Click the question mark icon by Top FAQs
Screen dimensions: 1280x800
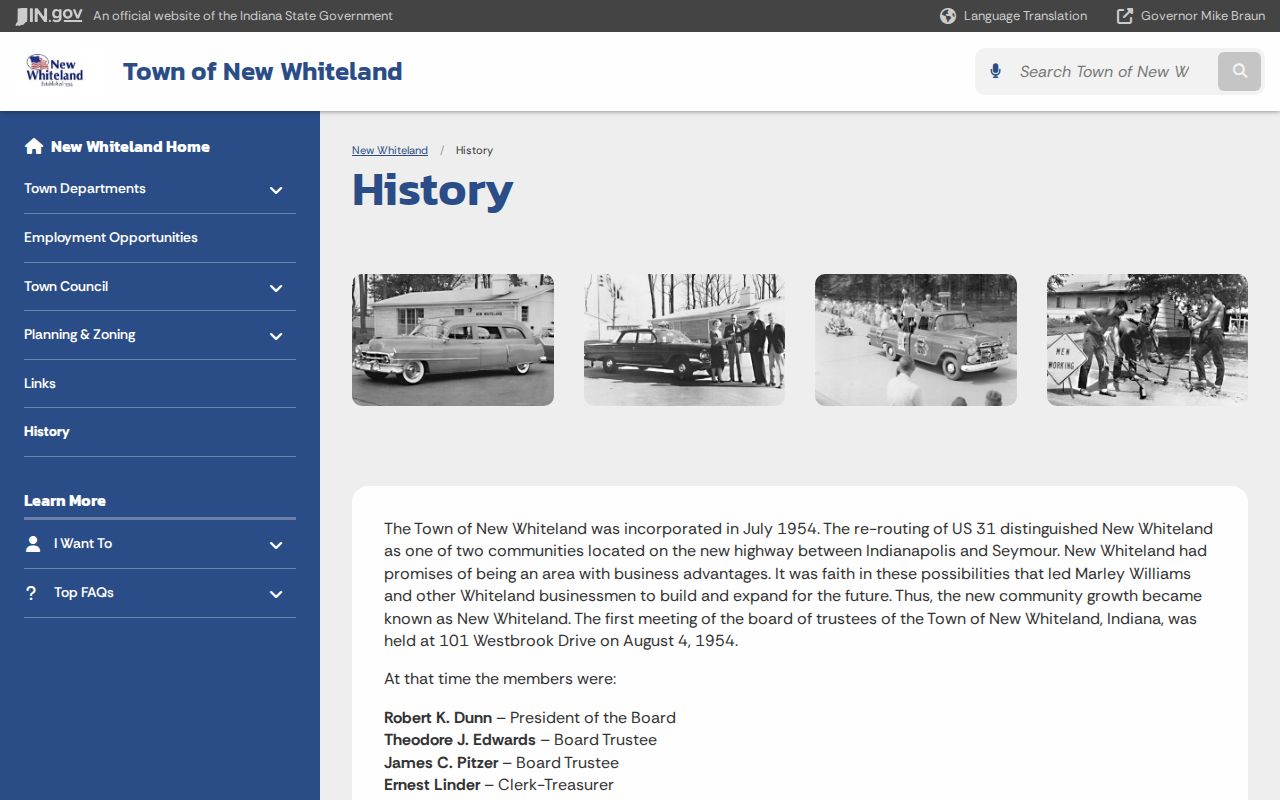coord(31,593)
